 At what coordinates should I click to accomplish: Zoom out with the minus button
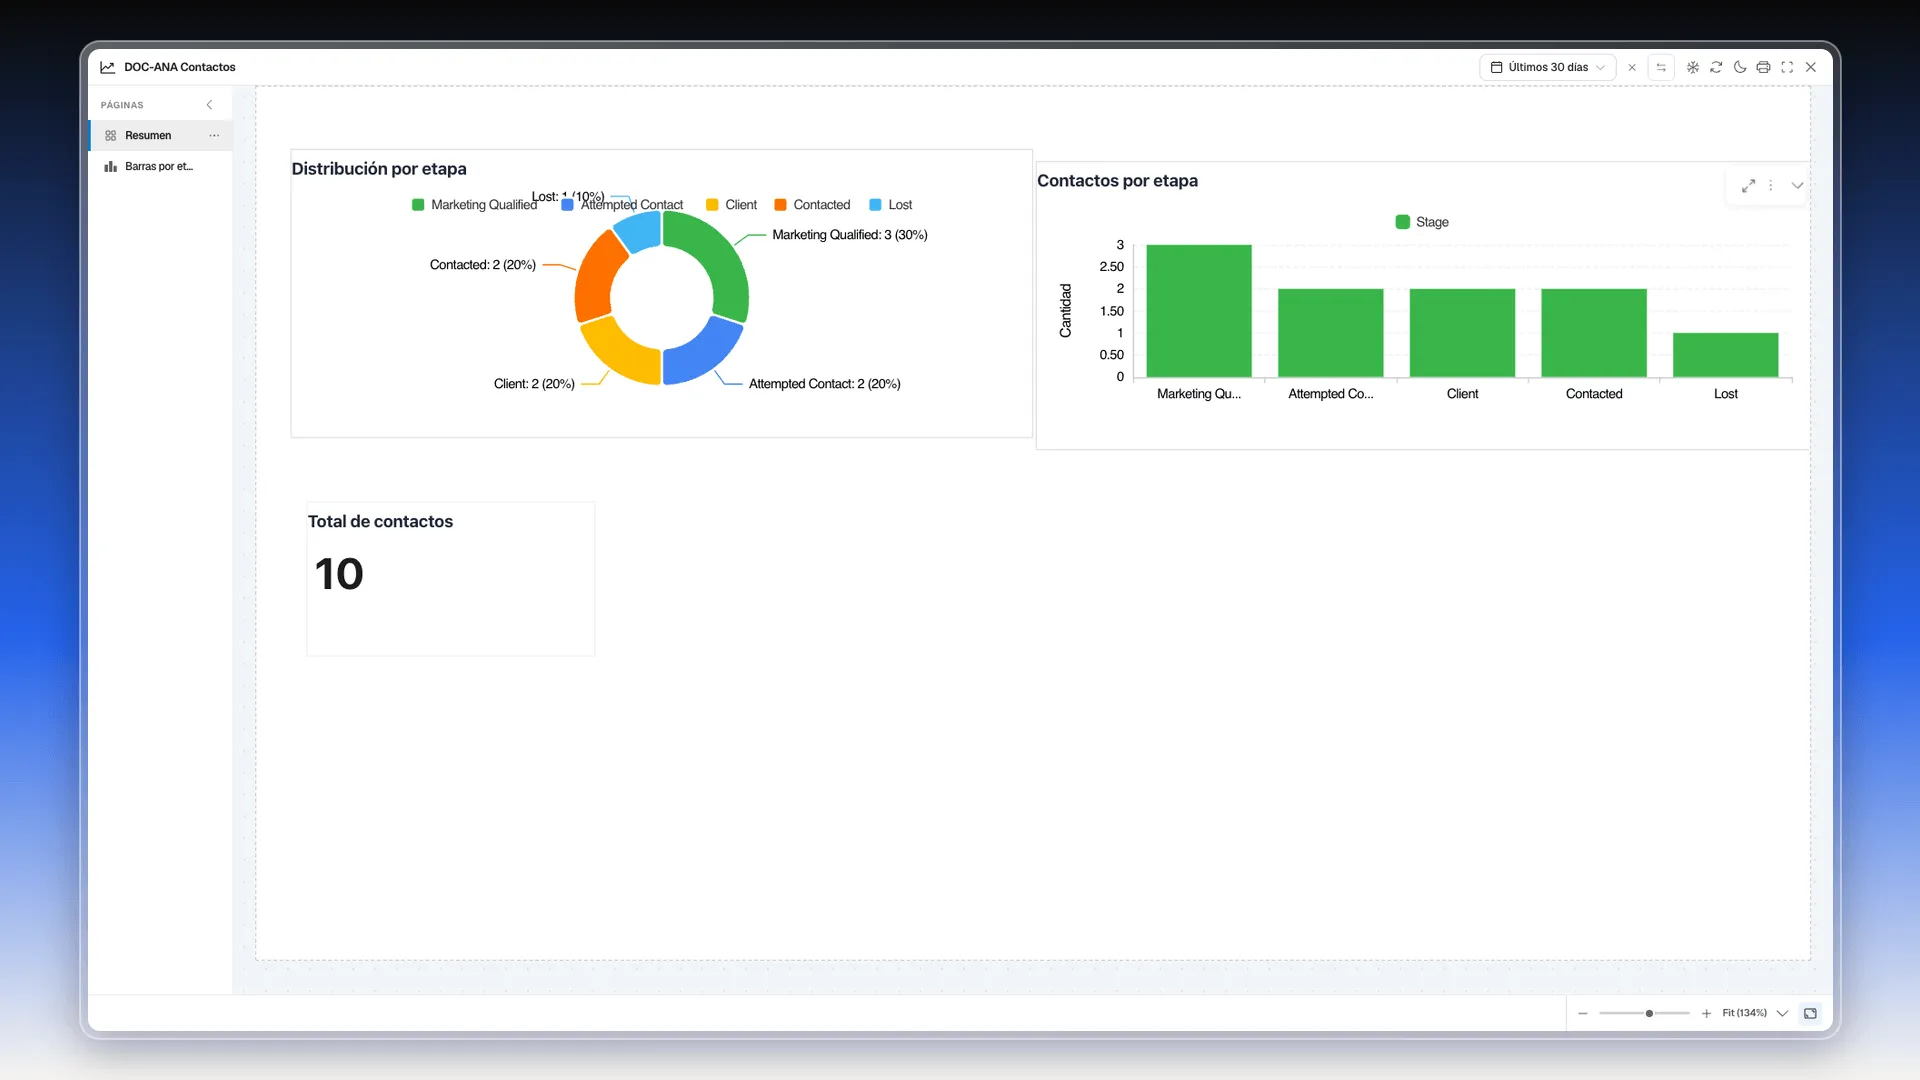[1583, 1014]
